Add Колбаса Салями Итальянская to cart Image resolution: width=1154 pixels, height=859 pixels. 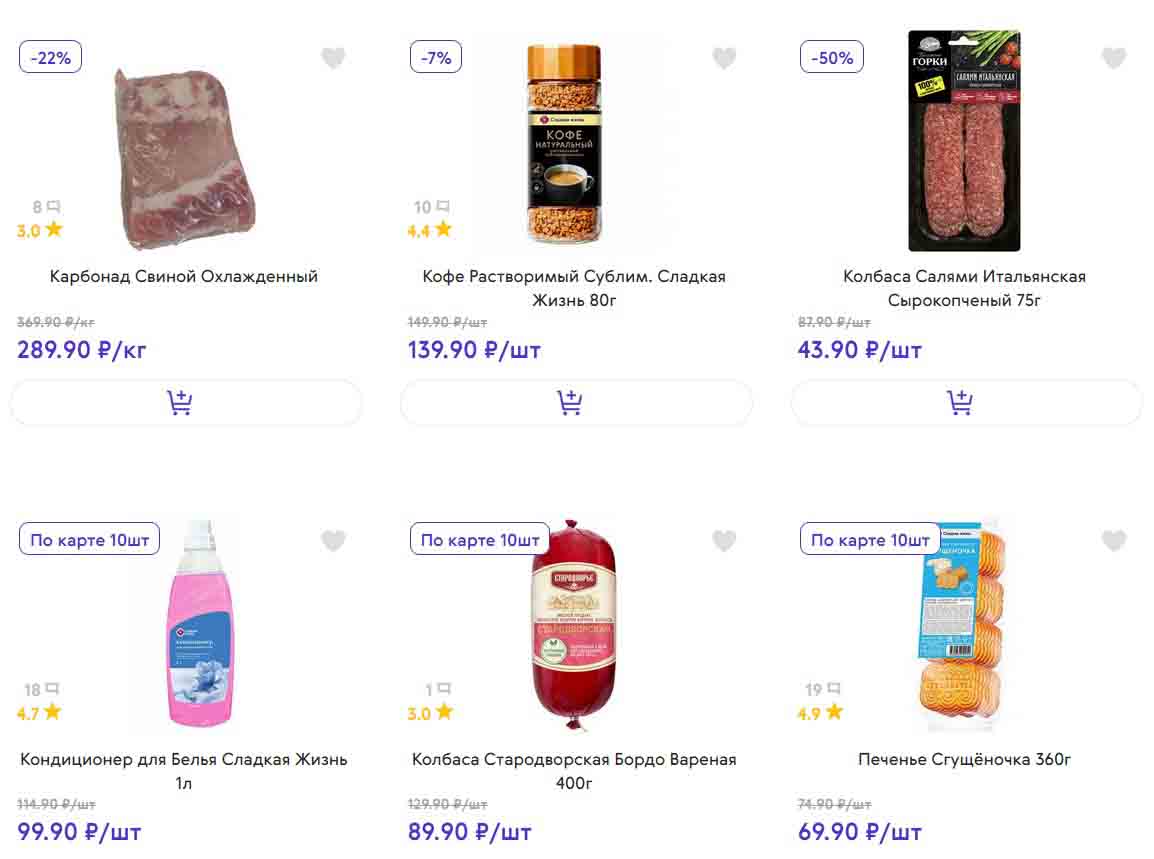pos(966,403)
